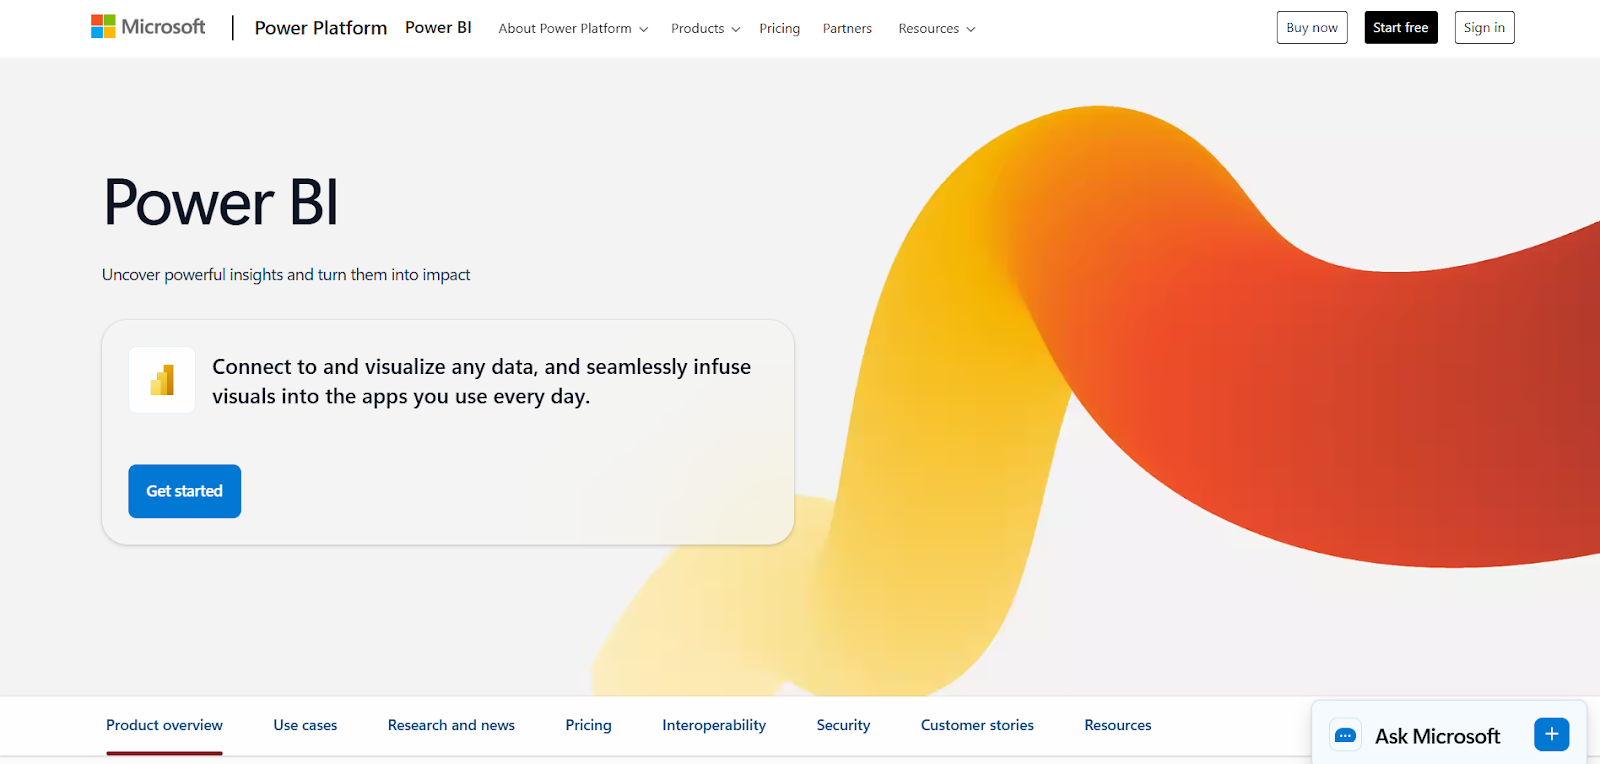Image resolution: width=1600 pixels, height=764 pixels.
Task: Select the Customer stories tab
Action: 977,725
